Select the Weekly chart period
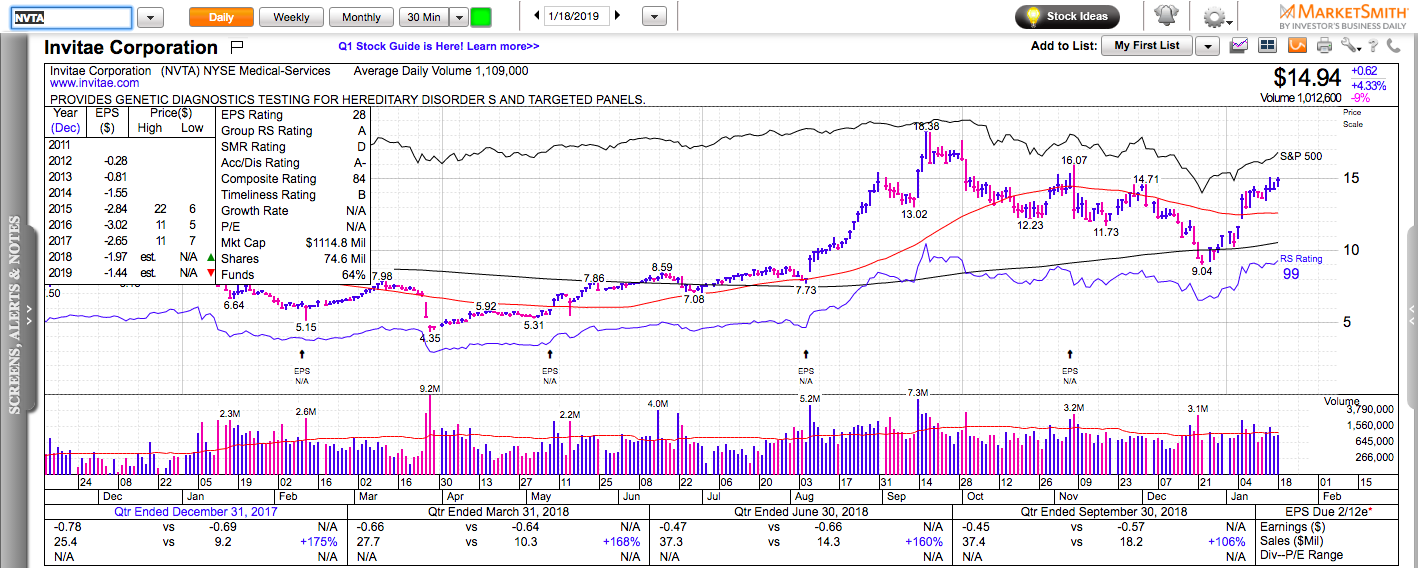Screen dimensions: 1418x568 (x=291, y=17)
